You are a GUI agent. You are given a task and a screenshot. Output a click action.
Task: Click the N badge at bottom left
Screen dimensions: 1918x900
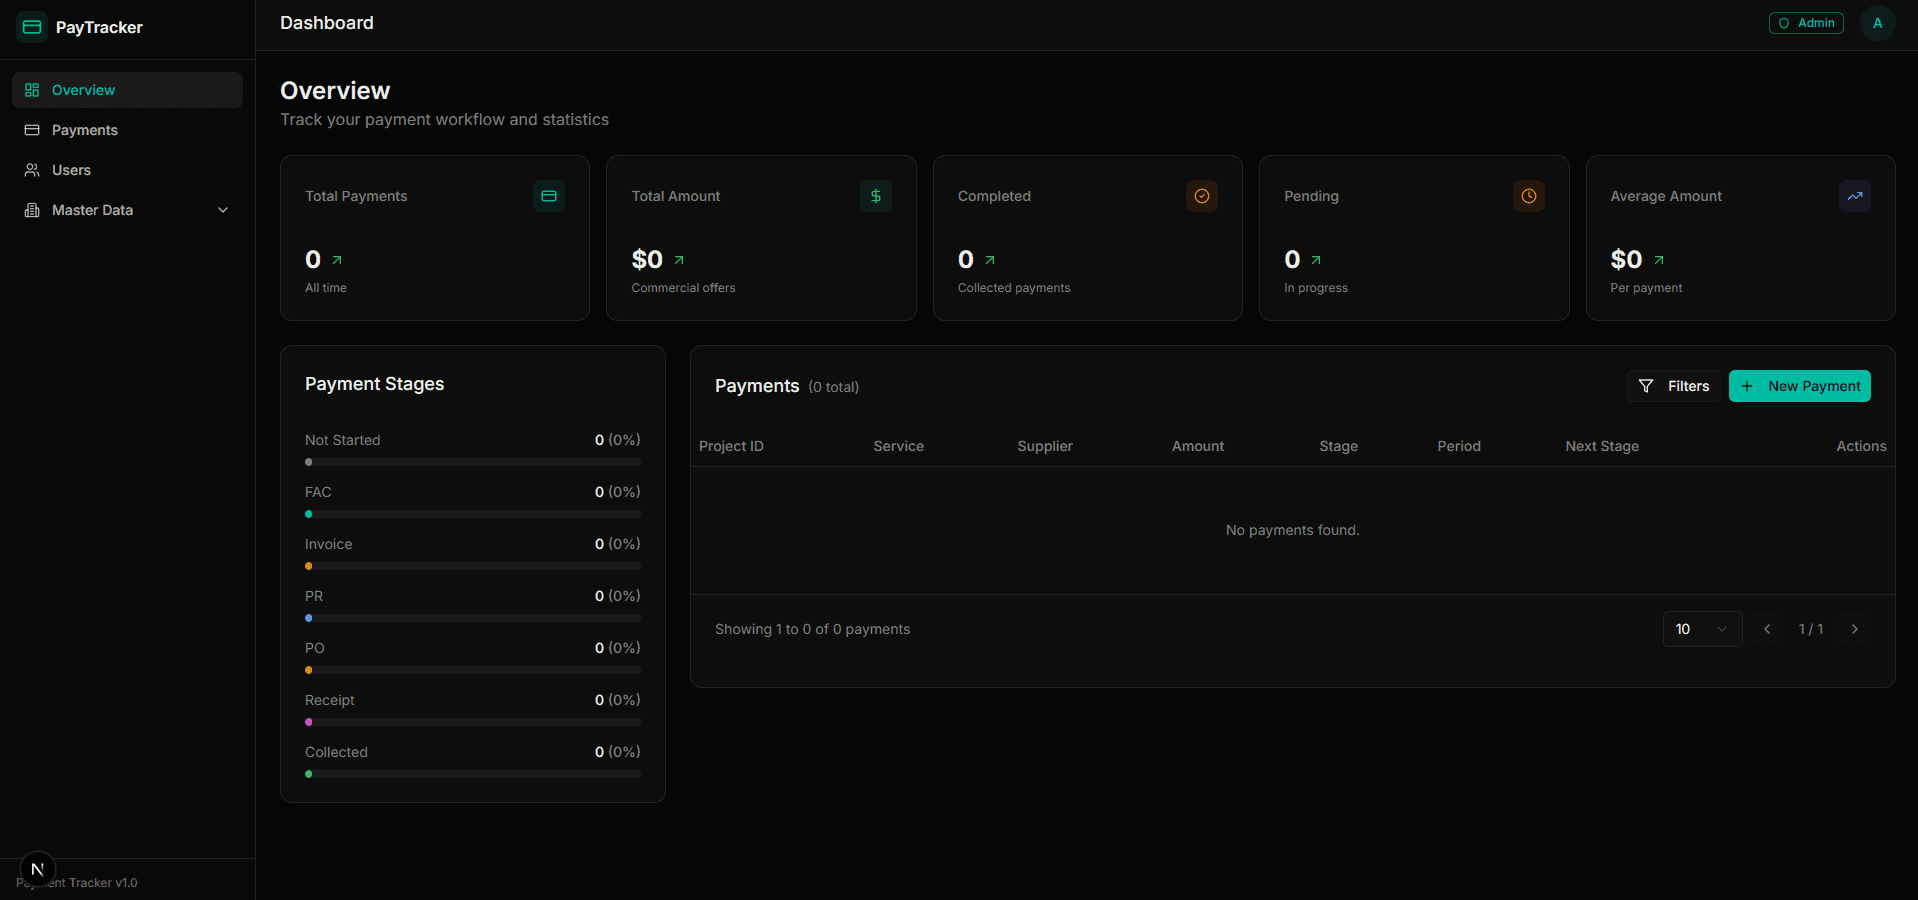(38, 869)
